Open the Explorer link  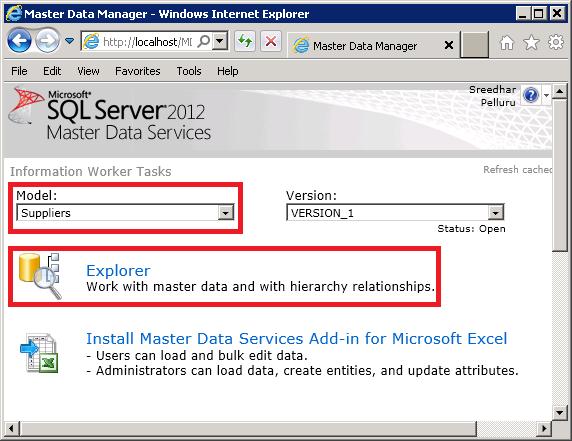click(118, 271)
